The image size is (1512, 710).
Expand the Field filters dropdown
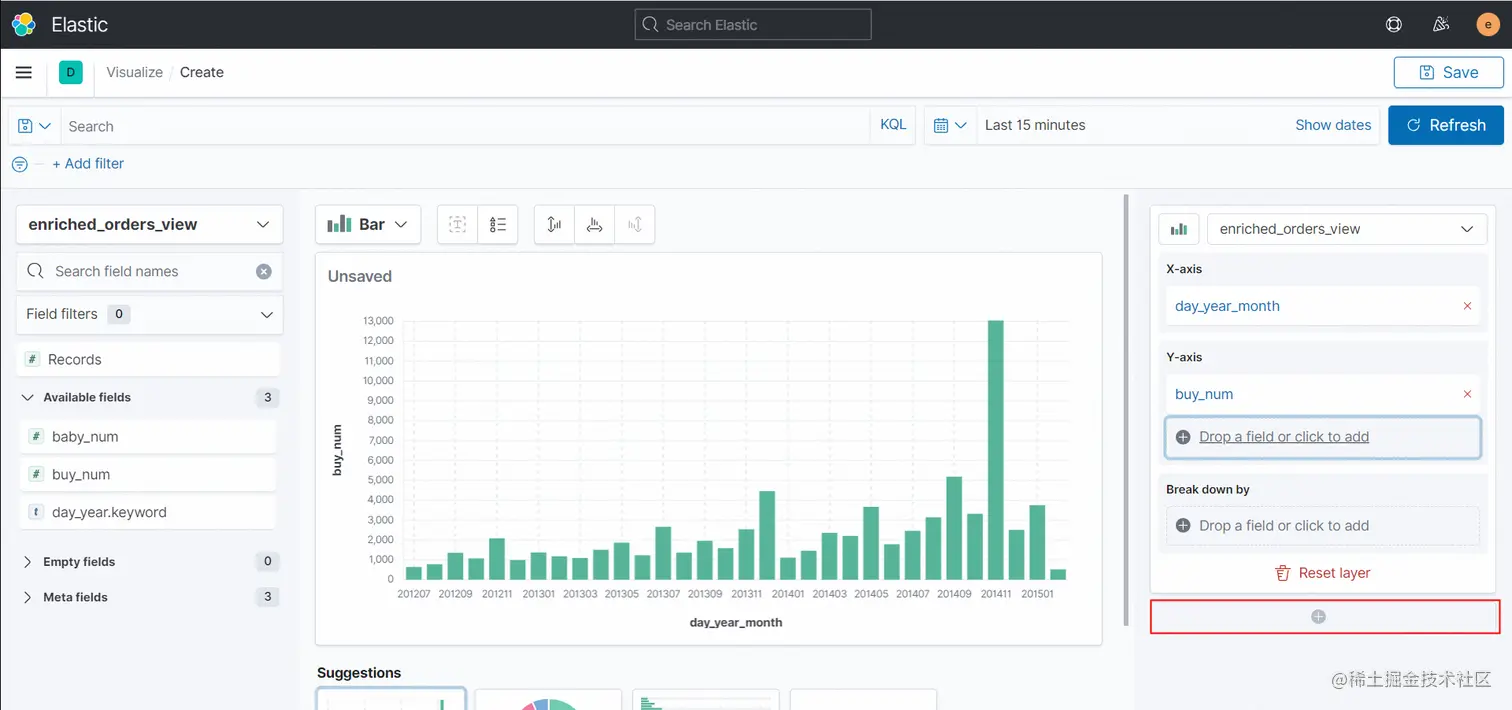point(150,314)
